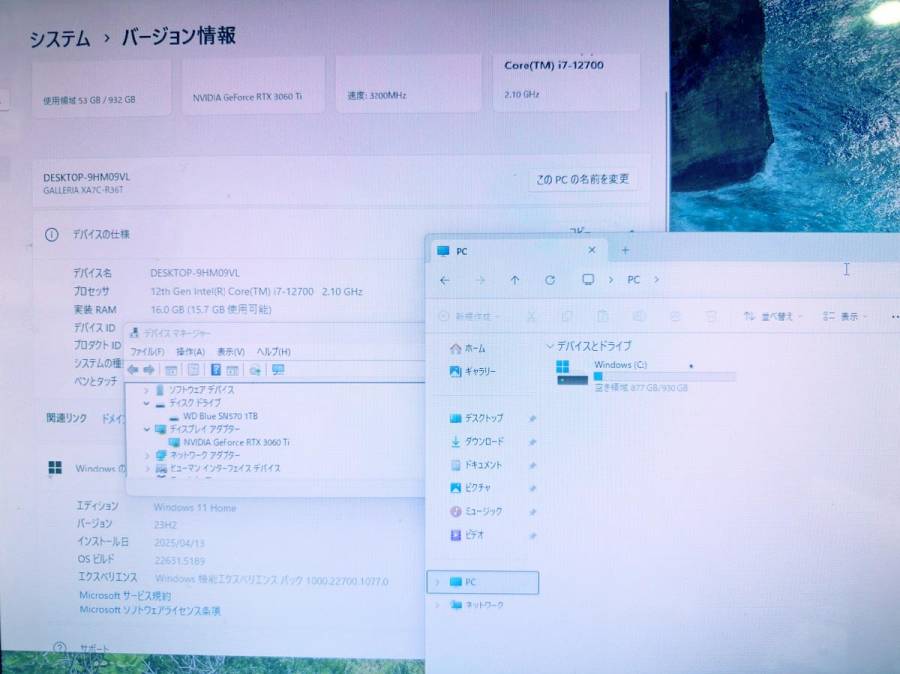
Task: Open the 並べ替え sort dropdown
Action: pyautogui.click(x=773, y=316)
